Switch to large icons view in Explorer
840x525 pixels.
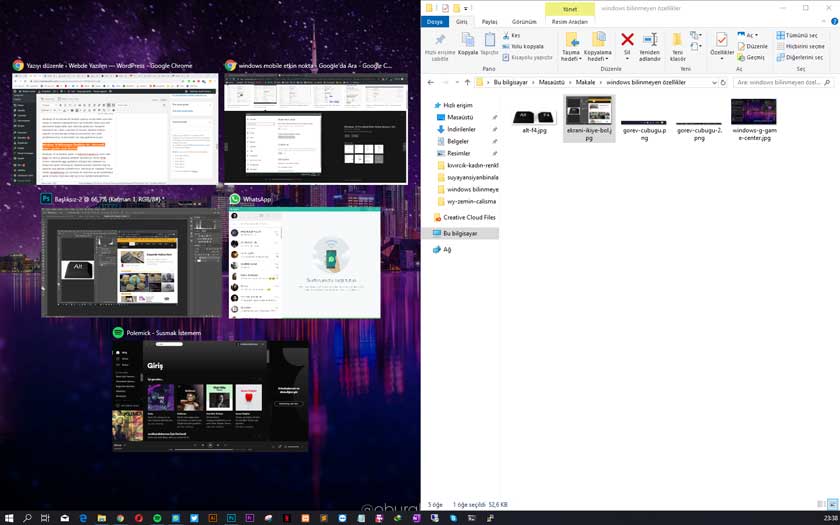[x=832, y=504]
